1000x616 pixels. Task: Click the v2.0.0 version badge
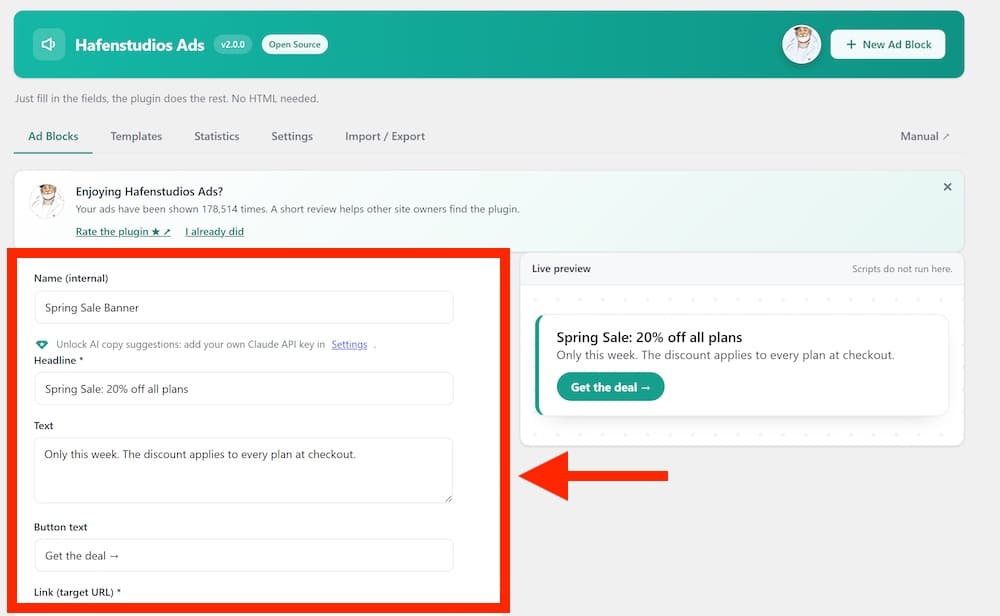coord(233,45)
